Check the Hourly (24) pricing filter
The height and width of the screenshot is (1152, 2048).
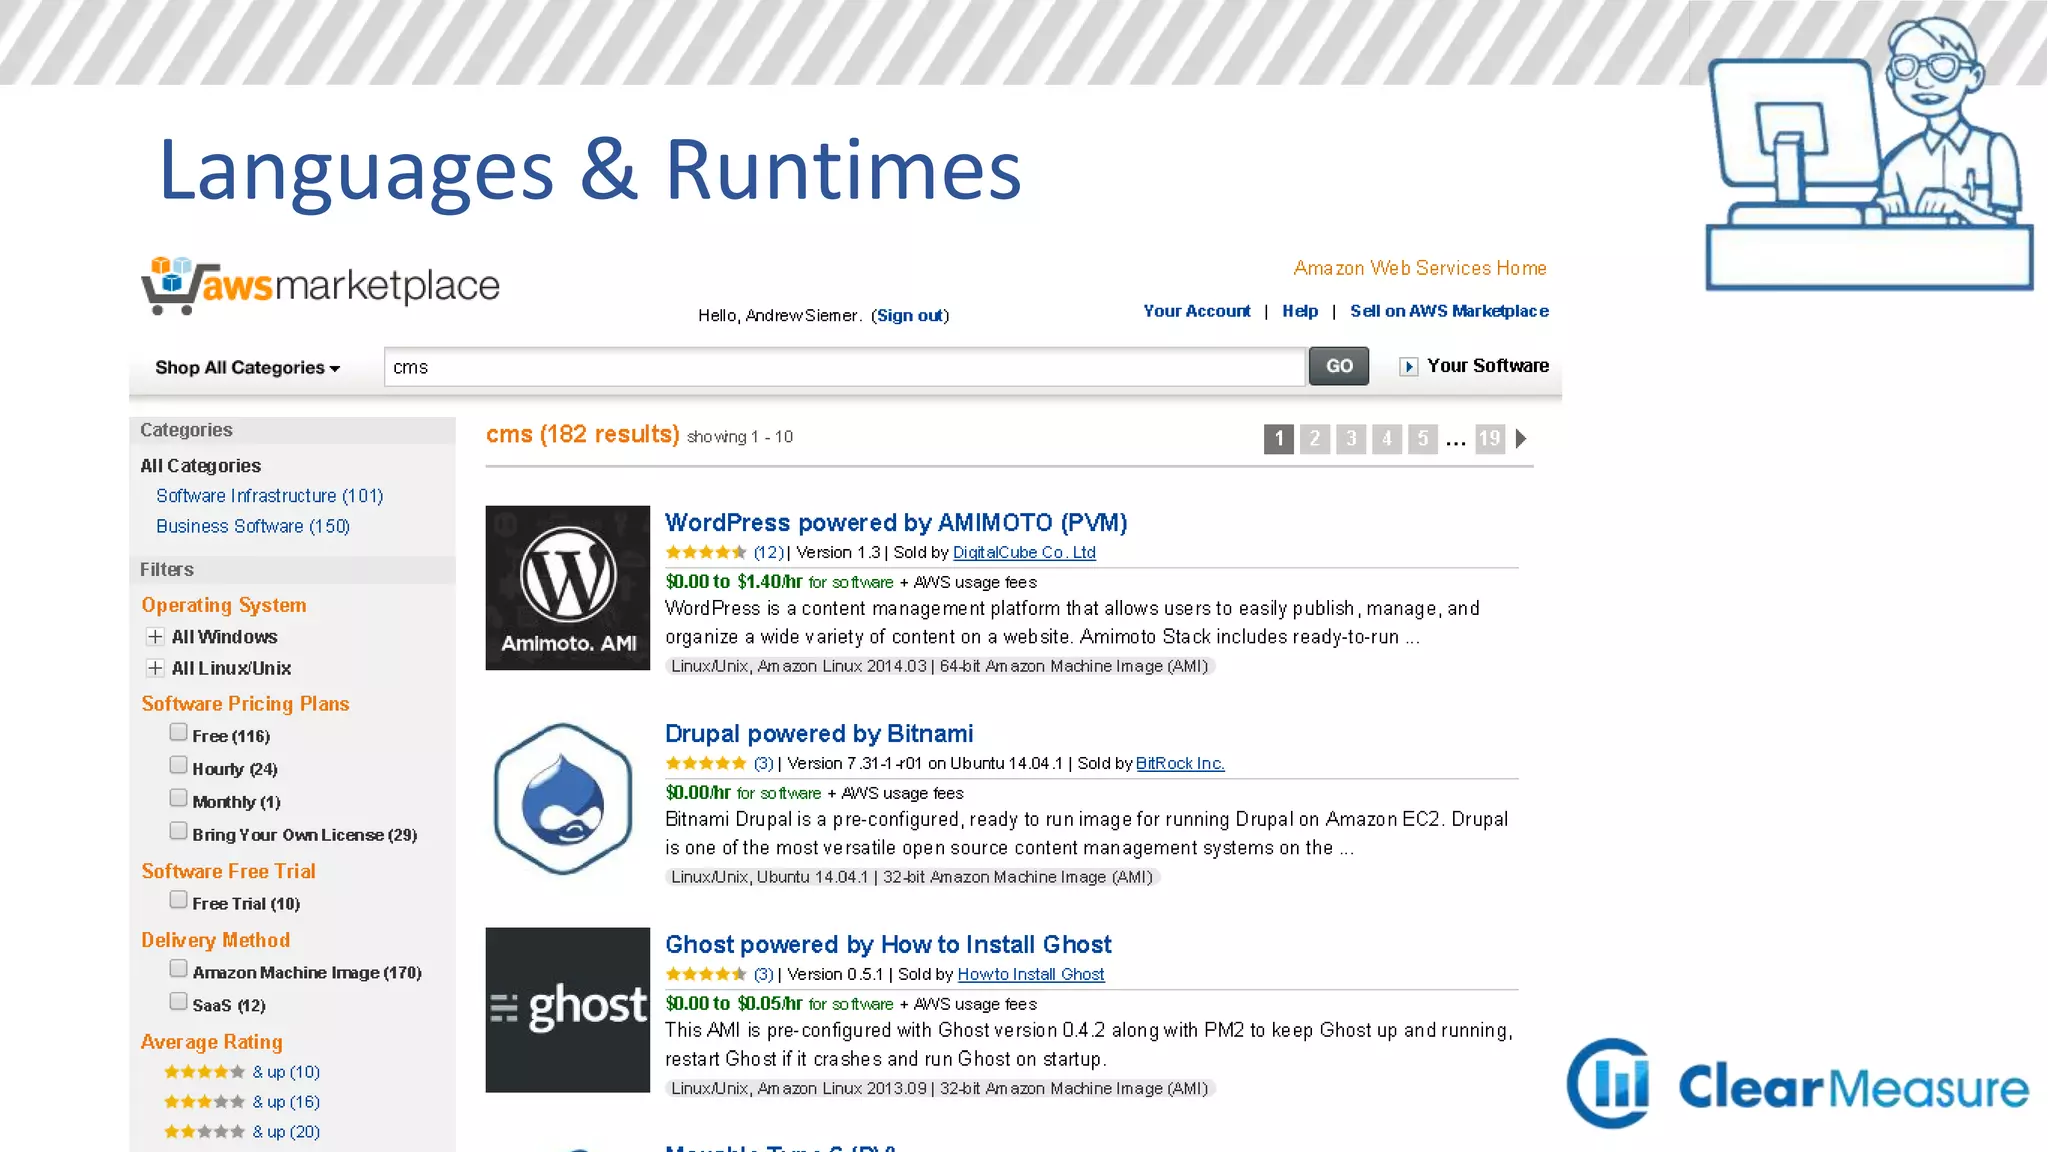pyautogui.click(x=178, y=765)
